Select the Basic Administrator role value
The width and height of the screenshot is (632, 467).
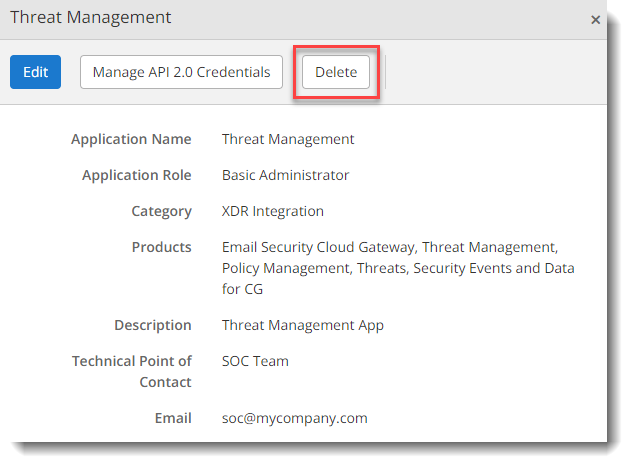click(x=285, y=175)
